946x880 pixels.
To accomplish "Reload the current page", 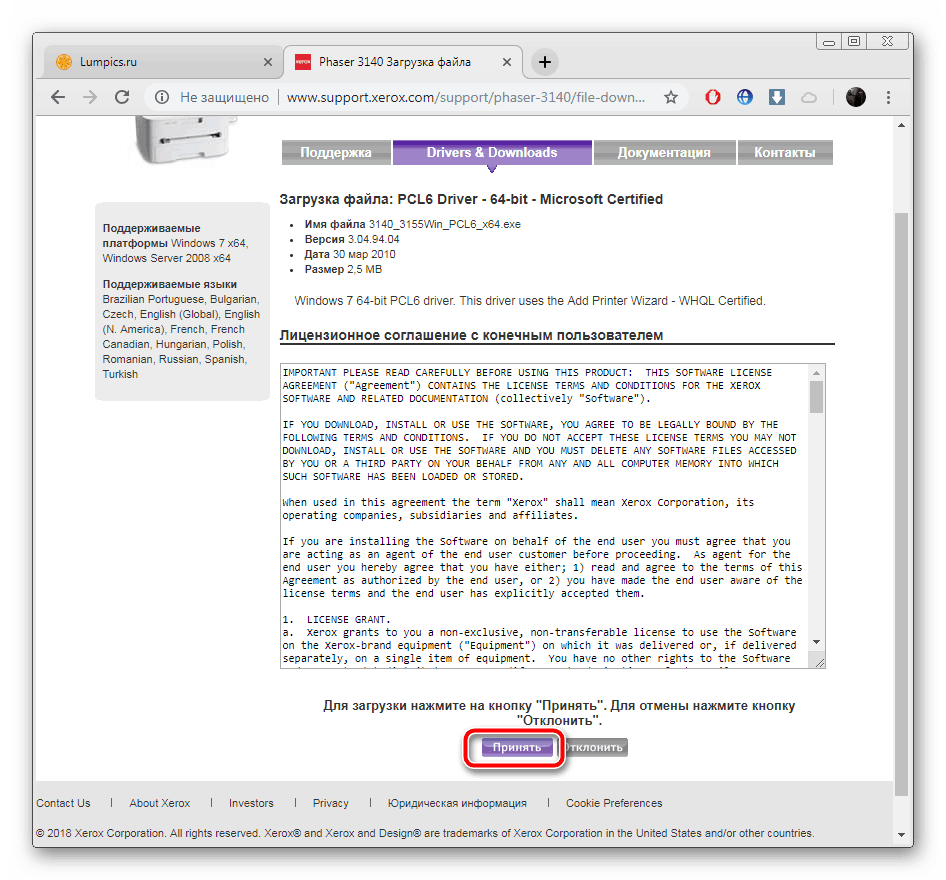I will [x=122, y=97].
